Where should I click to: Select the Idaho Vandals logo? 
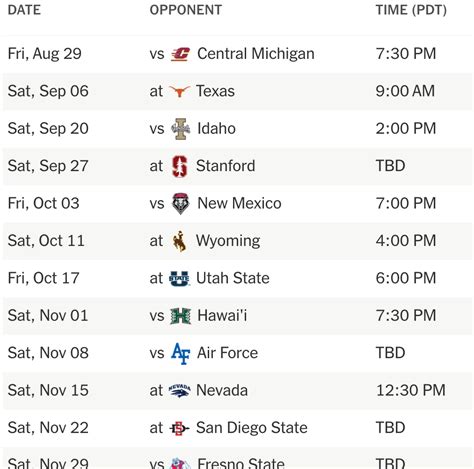[x=180, y=129]
